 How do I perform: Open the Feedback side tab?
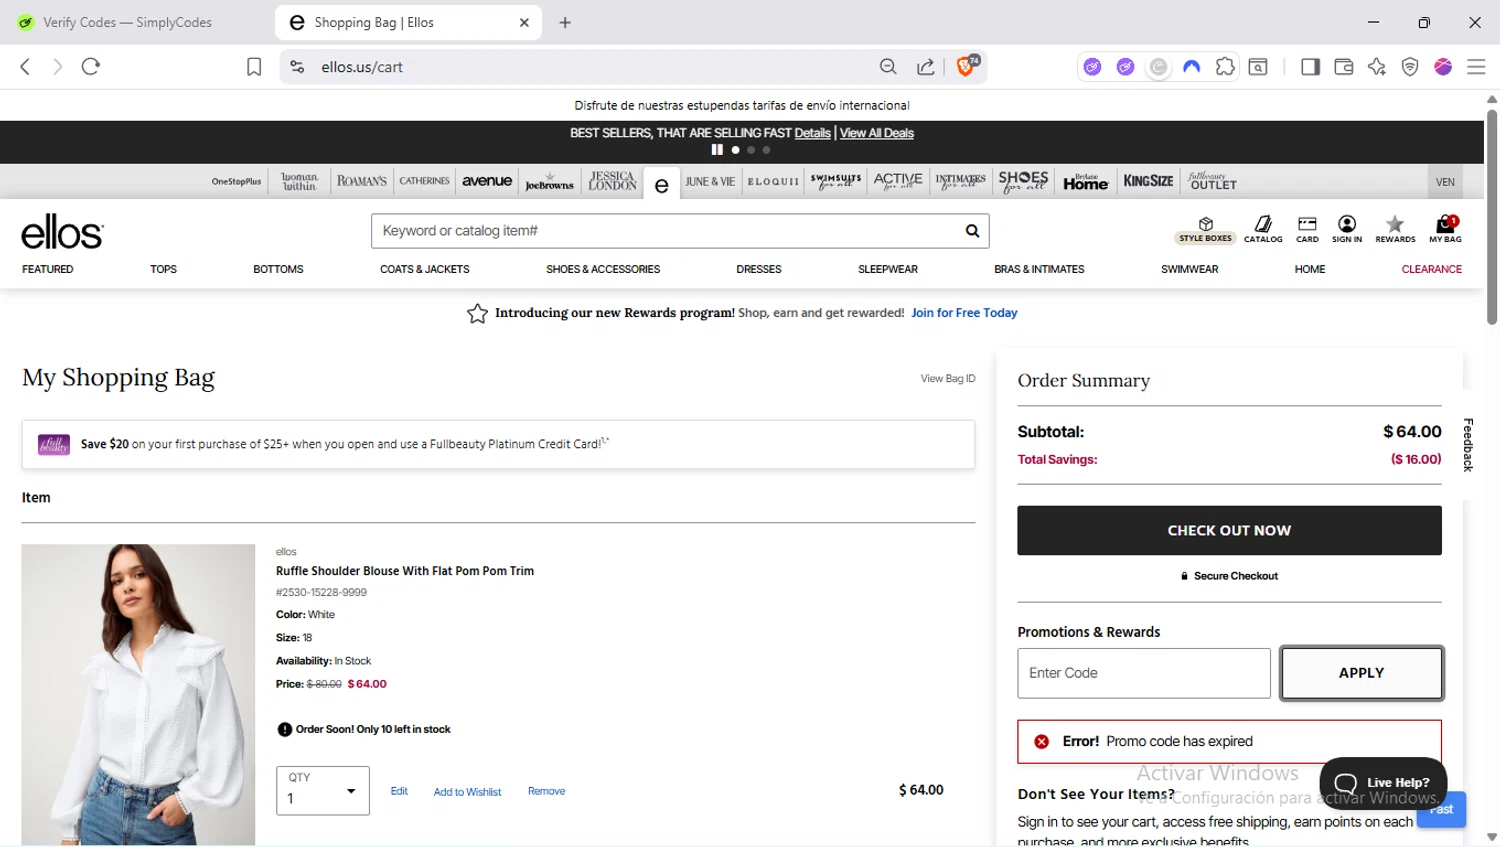[x=1468, y=445]
